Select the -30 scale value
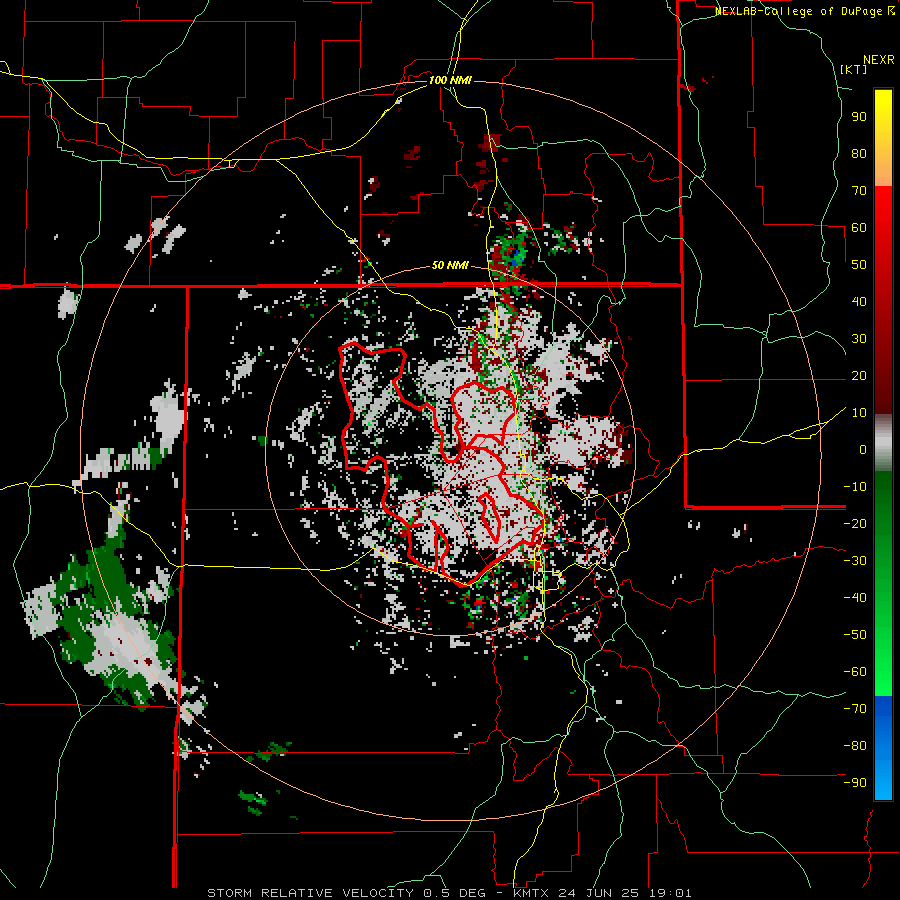The image size is (900, 900). (855, 561)
